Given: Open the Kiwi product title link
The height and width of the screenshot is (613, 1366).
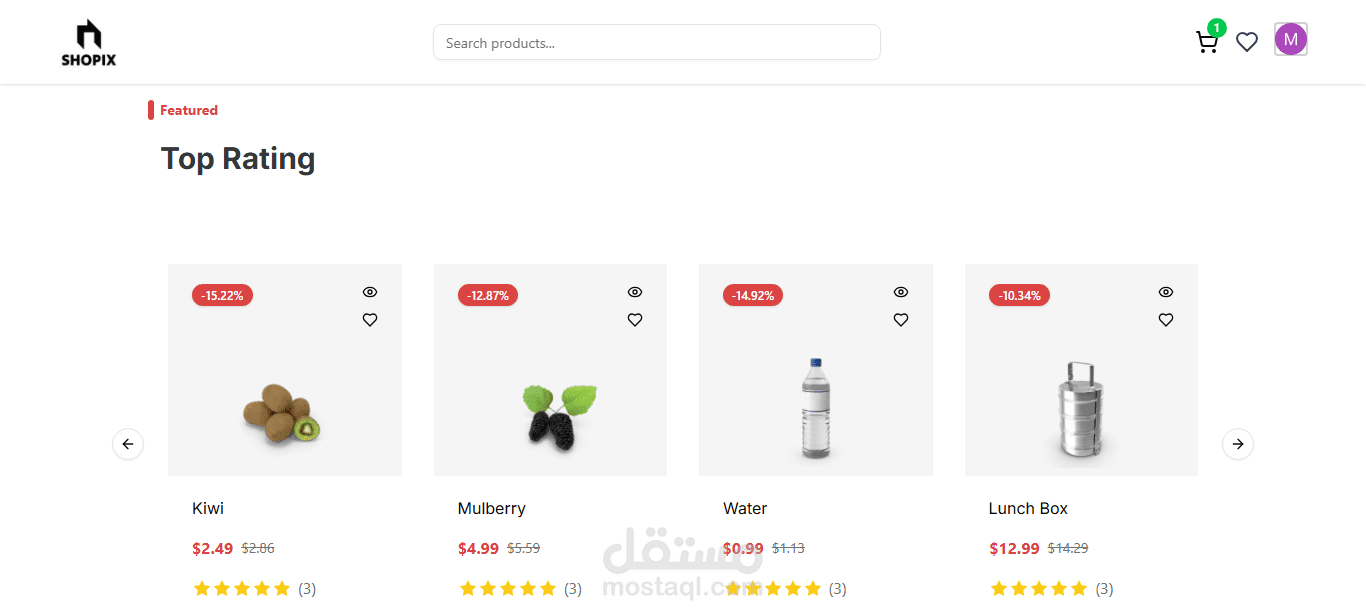Looking at the screenshot, I should pos(208,508).
